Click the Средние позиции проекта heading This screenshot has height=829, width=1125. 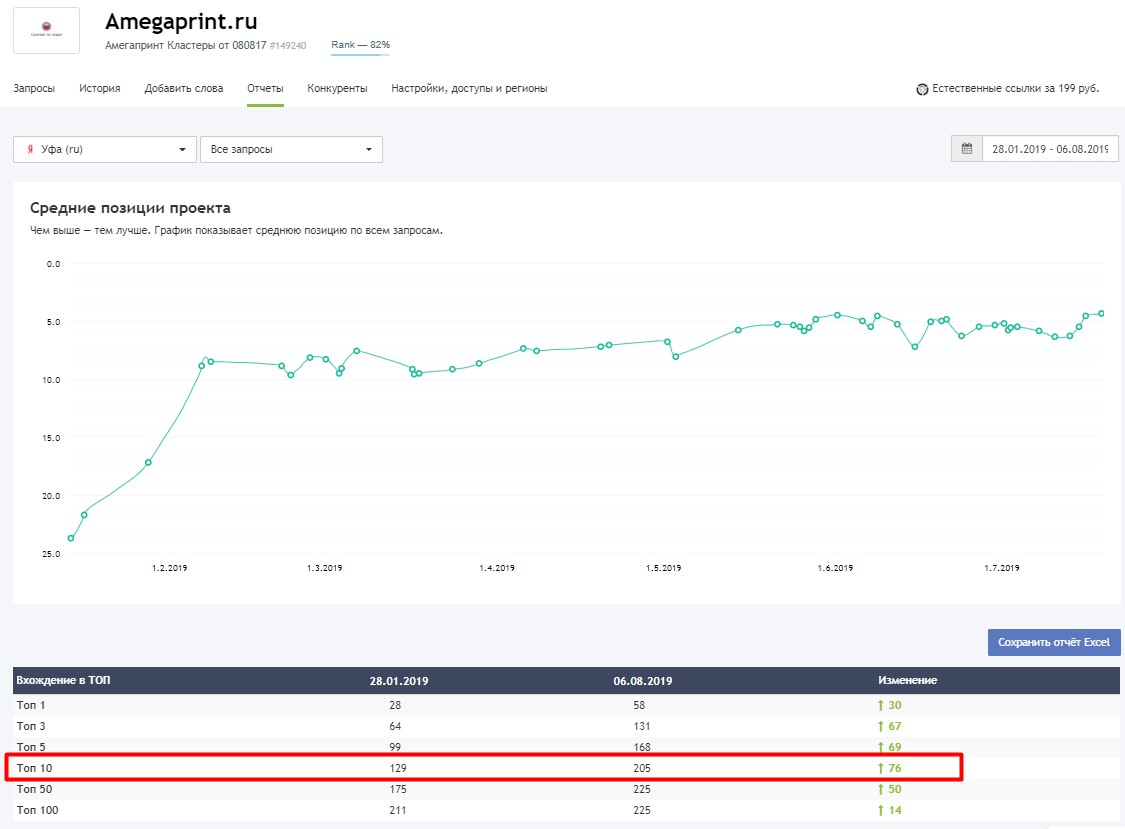pos(130,208)
